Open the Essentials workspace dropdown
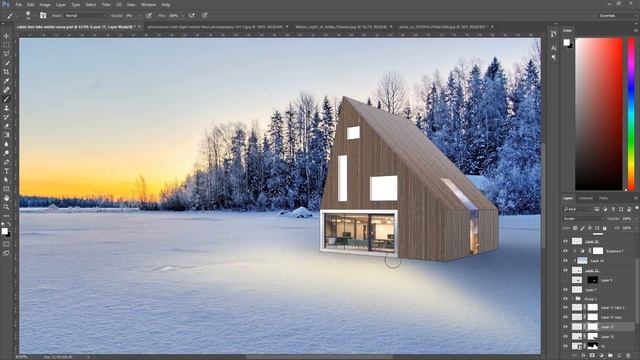The image size is (640, 360). point(618,16)
